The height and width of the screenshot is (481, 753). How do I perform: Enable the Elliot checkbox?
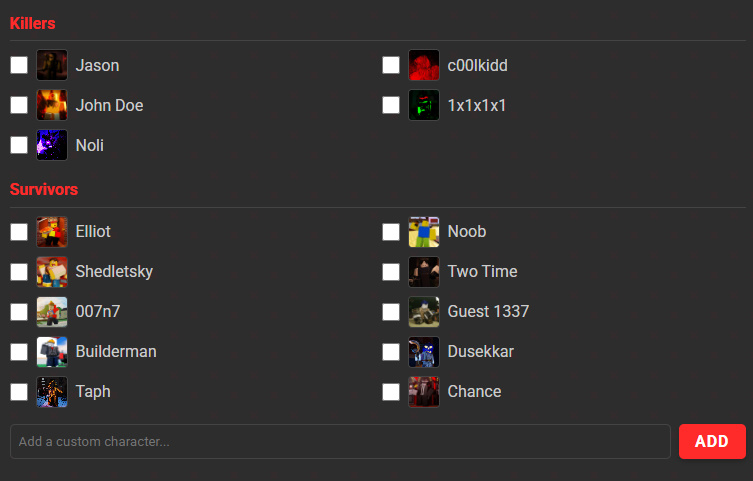pos(19,232)
